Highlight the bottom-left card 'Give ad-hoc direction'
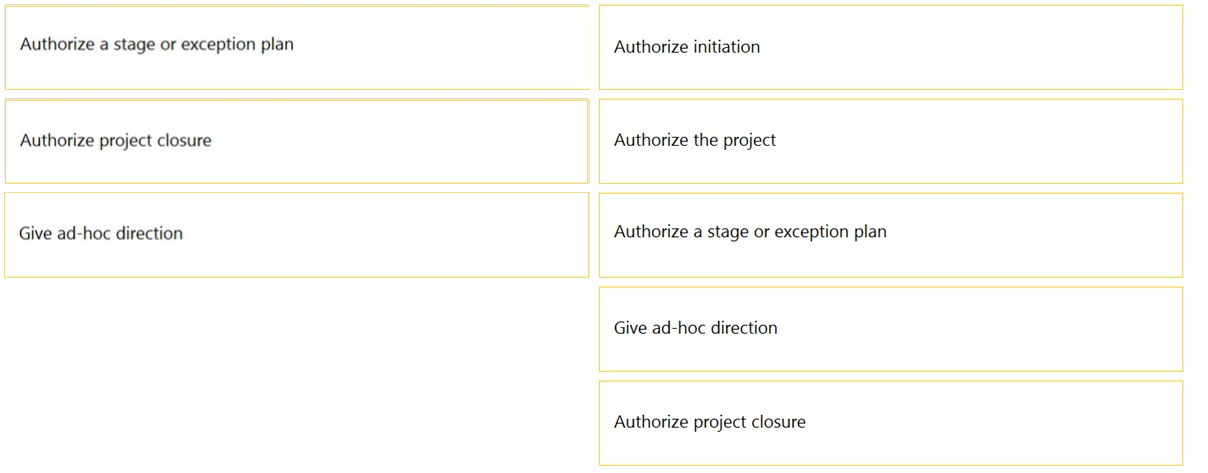Image resolution: width=1208 pixels, height=473 pixels. tap(297, 235)
